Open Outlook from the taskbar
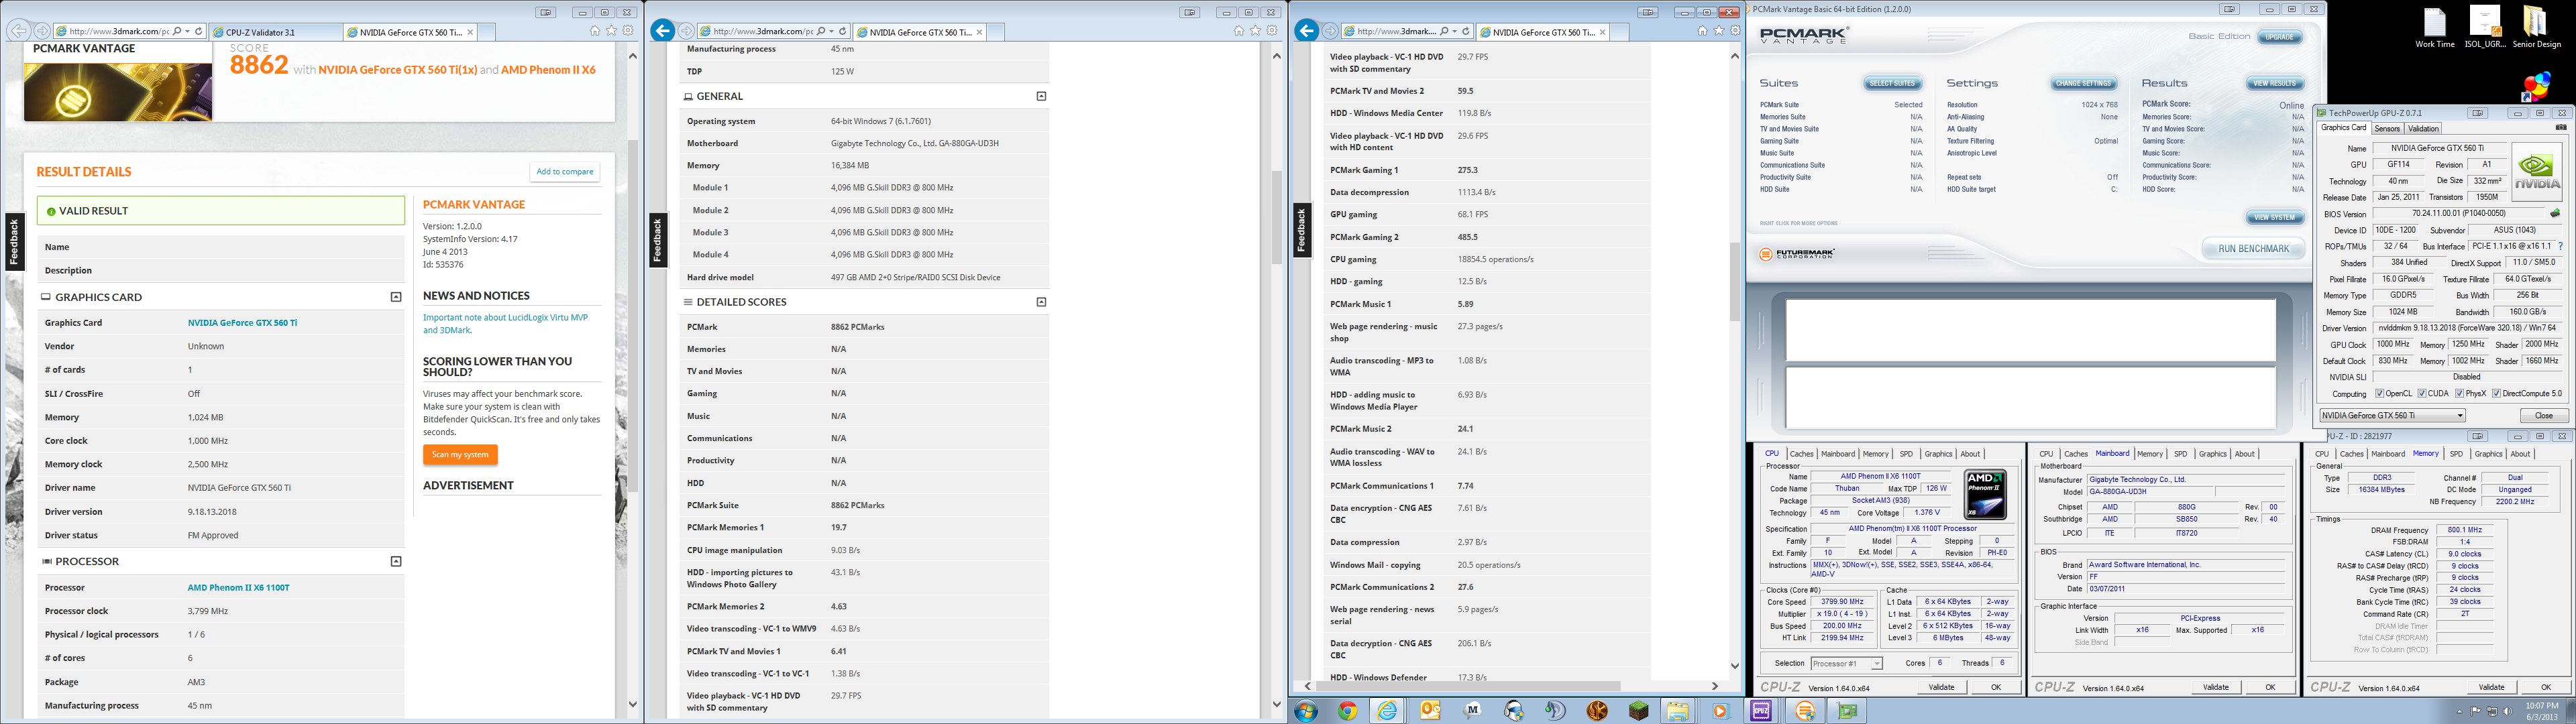 click(1430, 711)
